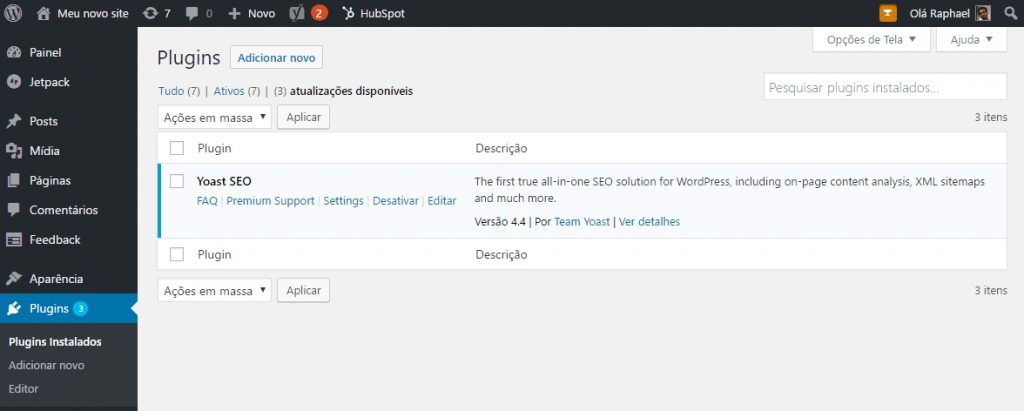Click the blue 3 badge on Plugins

click(80, 308)
